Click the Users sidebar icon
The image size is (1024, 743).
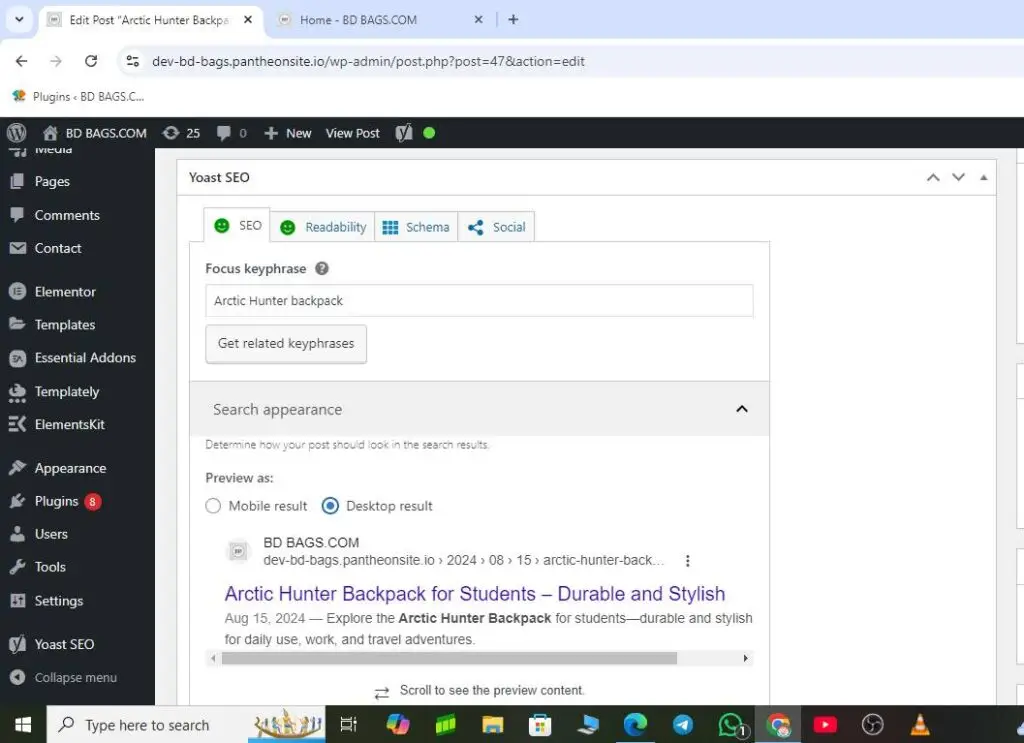pyautogui.click(x=18, y=534)
